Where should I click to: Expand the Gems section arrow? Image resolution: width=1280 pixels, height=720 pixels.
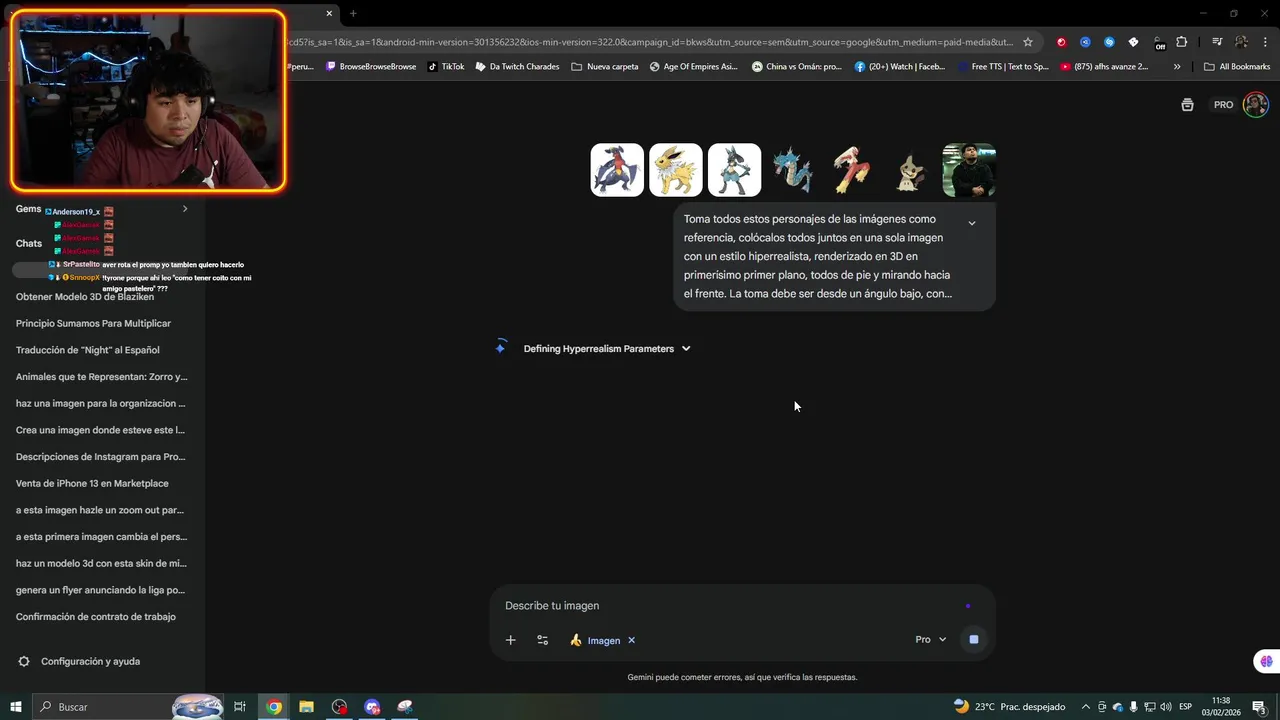coord(185,209)
